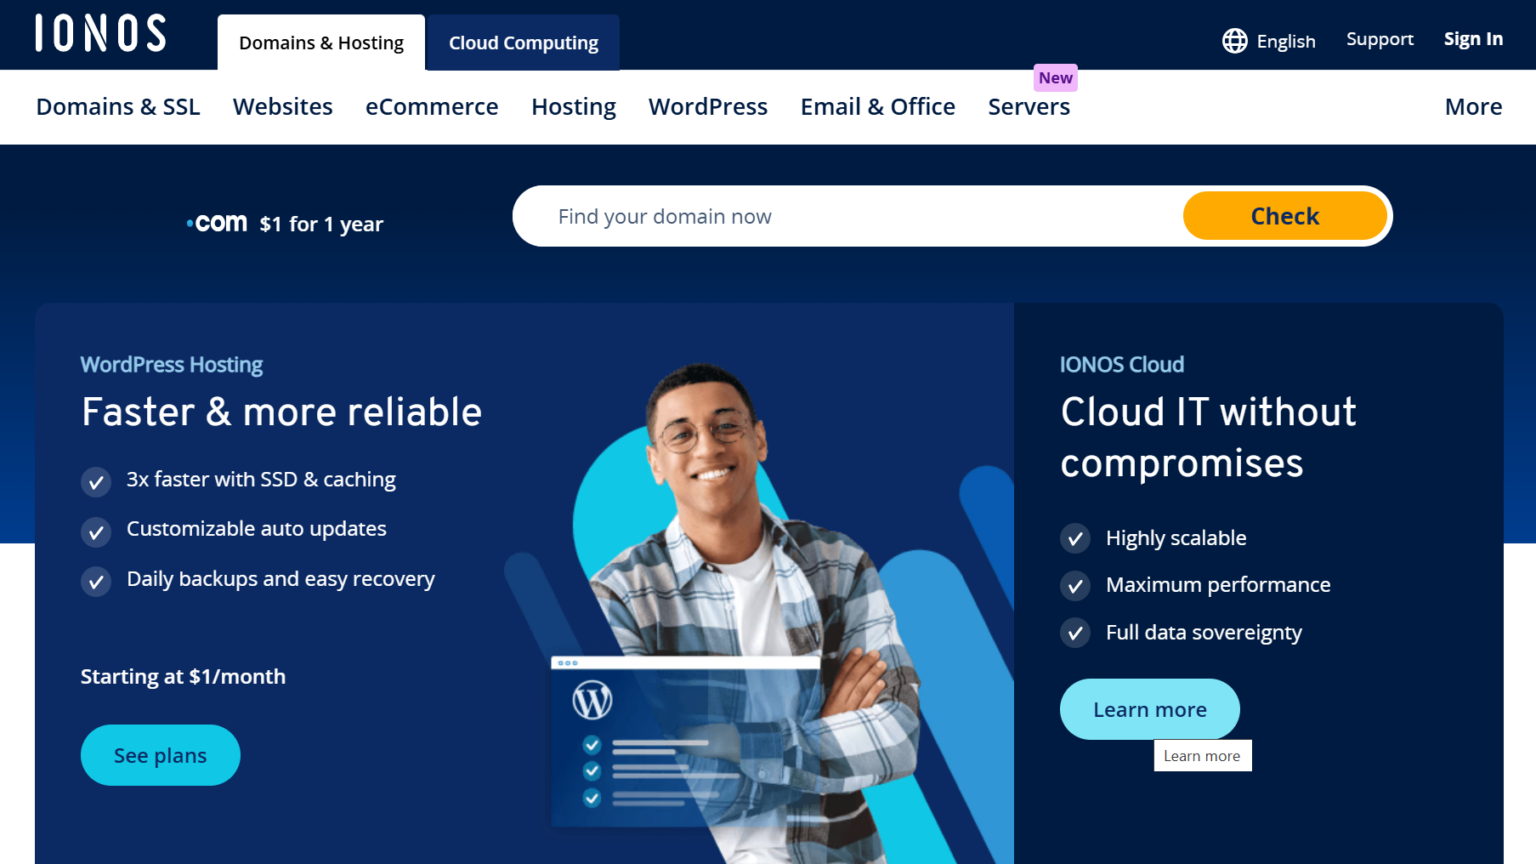The image size is (1536, 864).
Task: Click the checkmark beside 'Full data sovereignty'
Action: coord(1074,633)
